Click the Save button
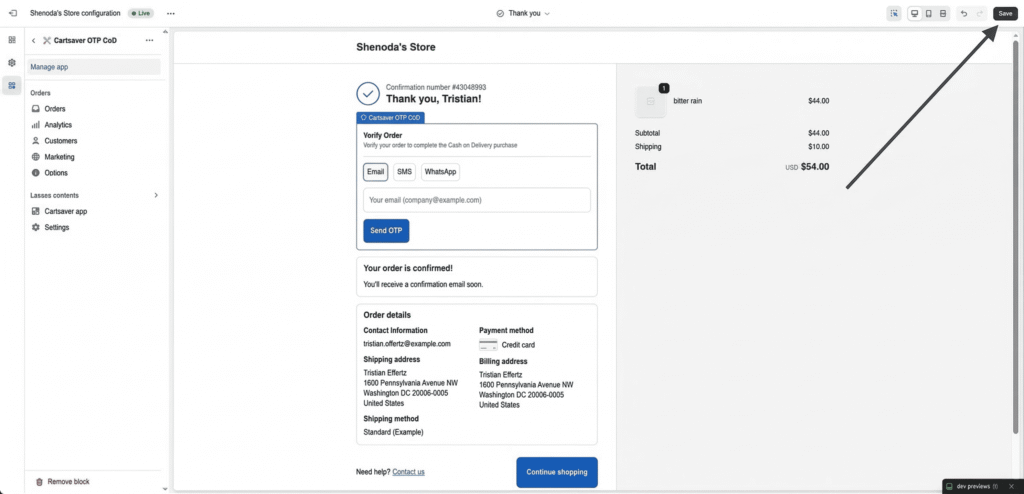Image resolution: width=1024 pixels, height=494 pixels. 1005,13
